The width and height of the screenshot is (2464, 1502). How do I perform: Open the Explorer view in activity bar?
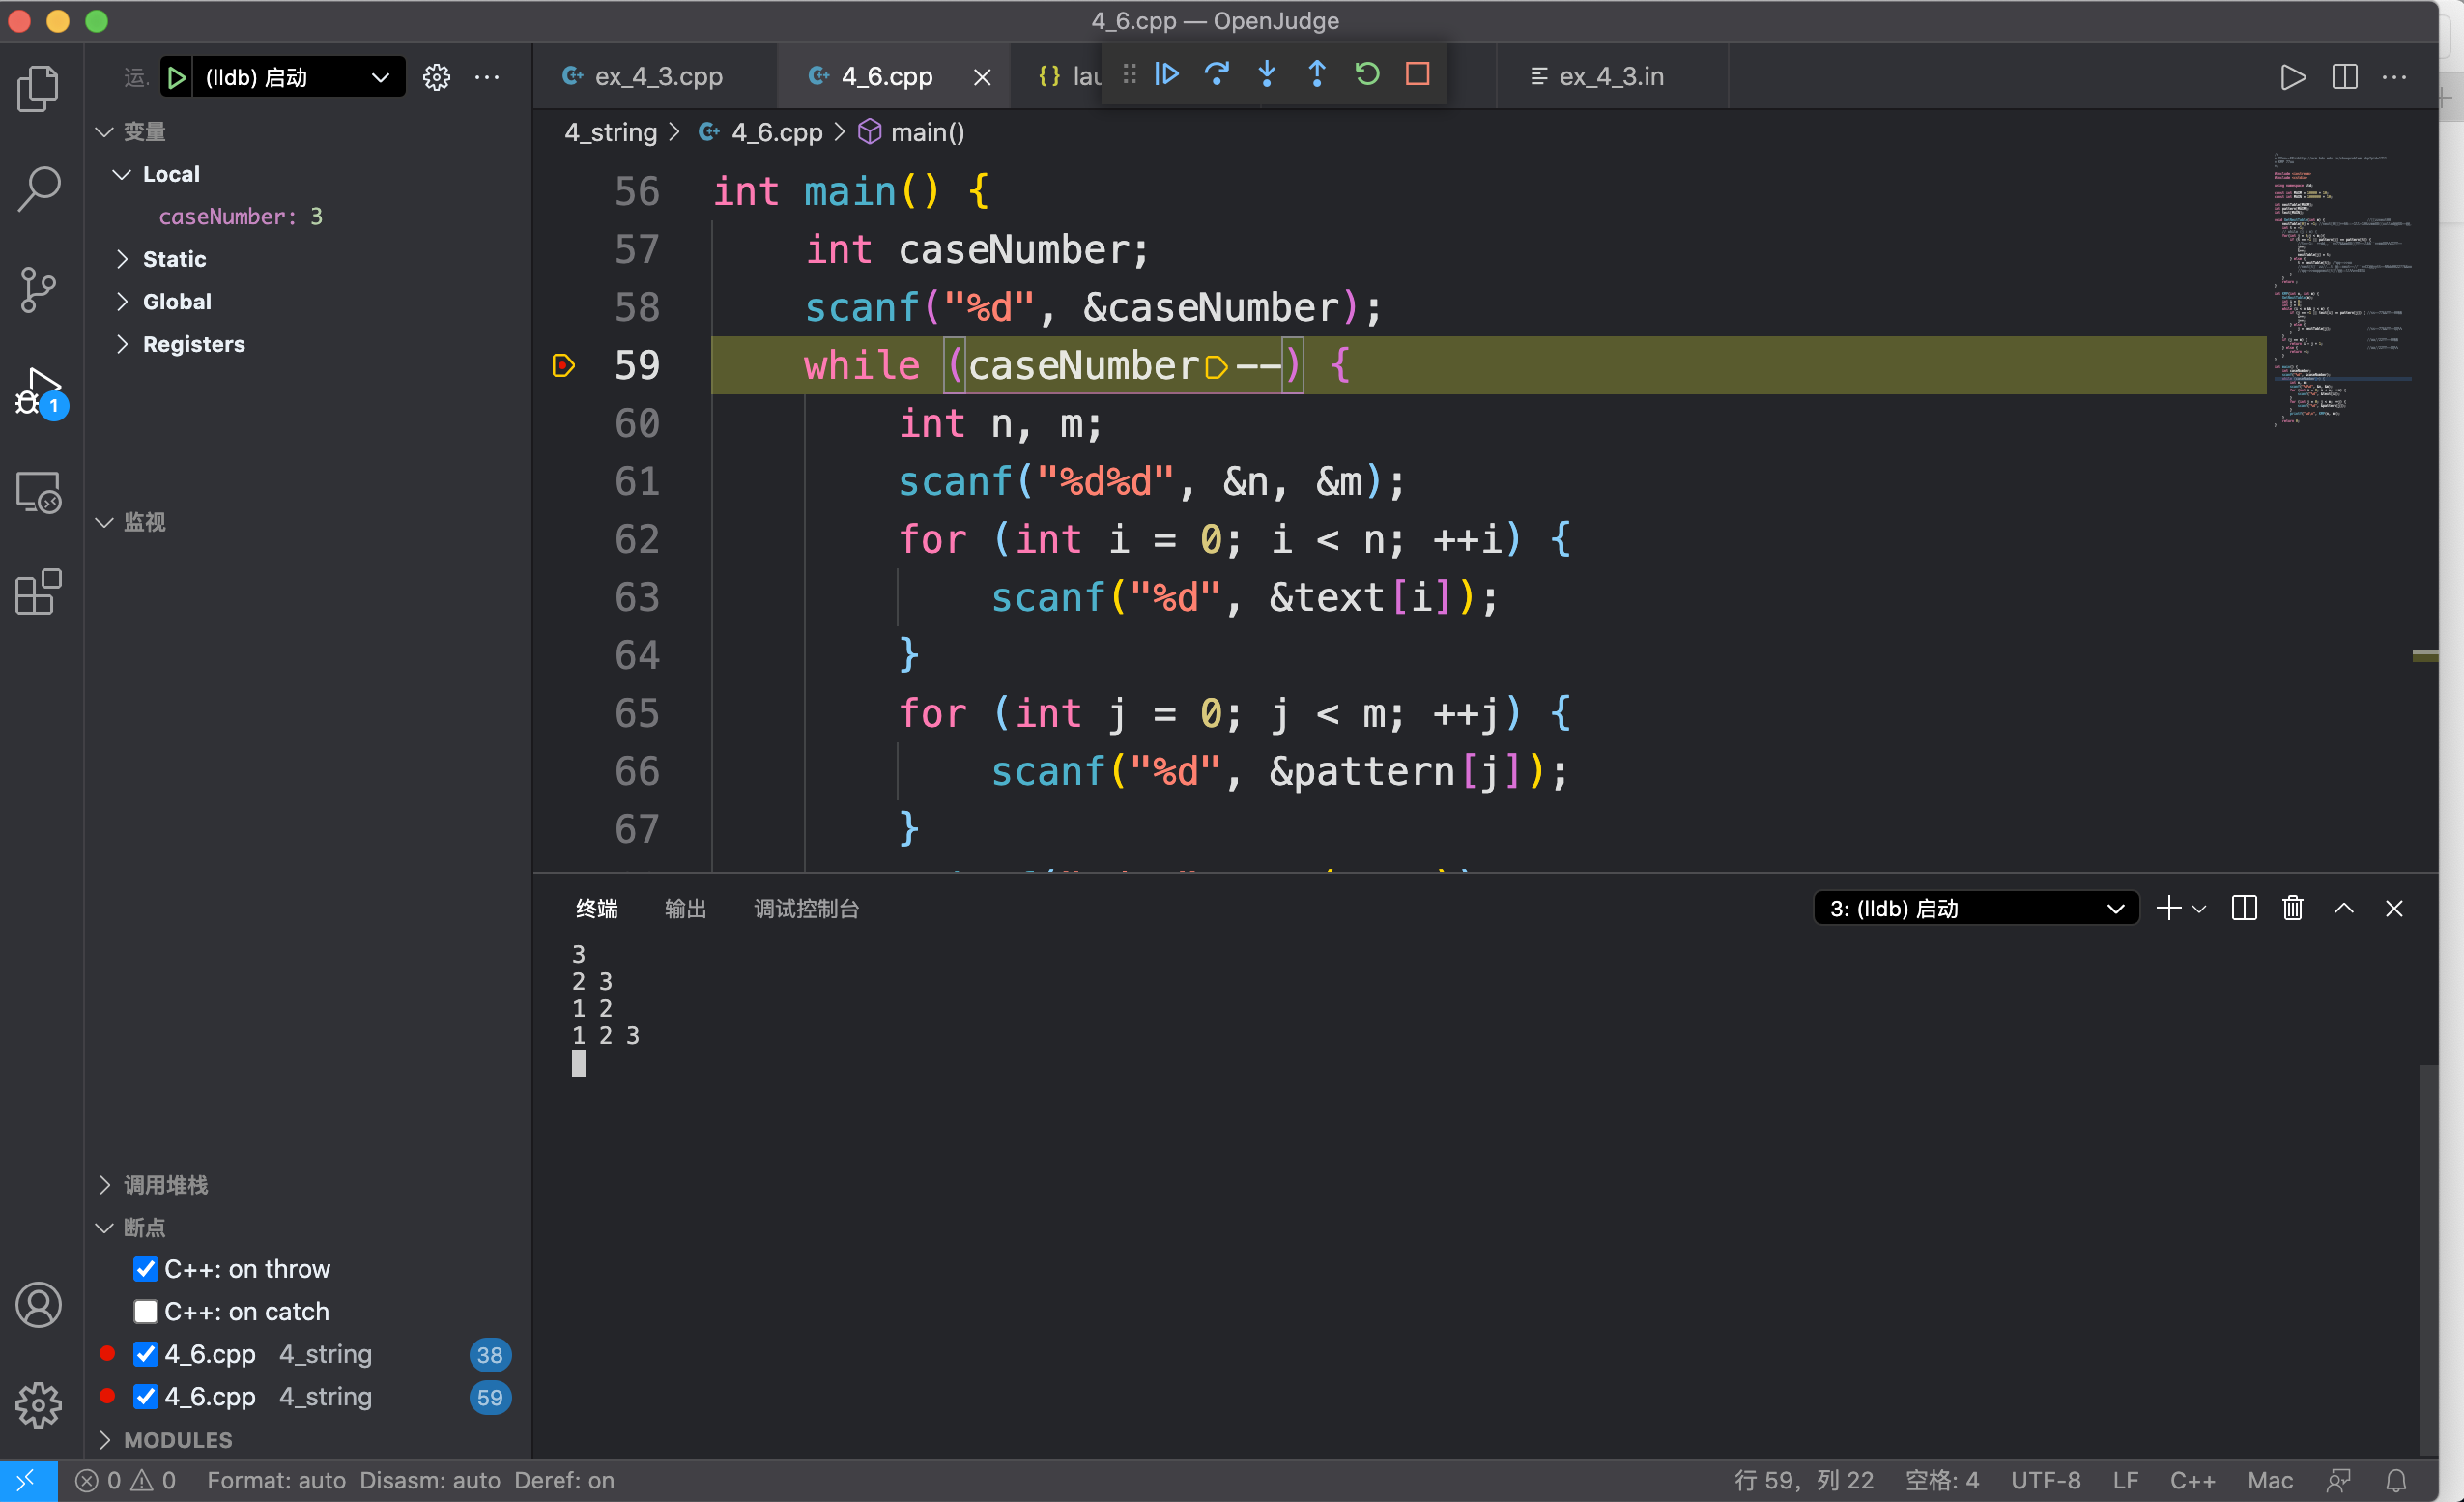[x=39, y=88]
